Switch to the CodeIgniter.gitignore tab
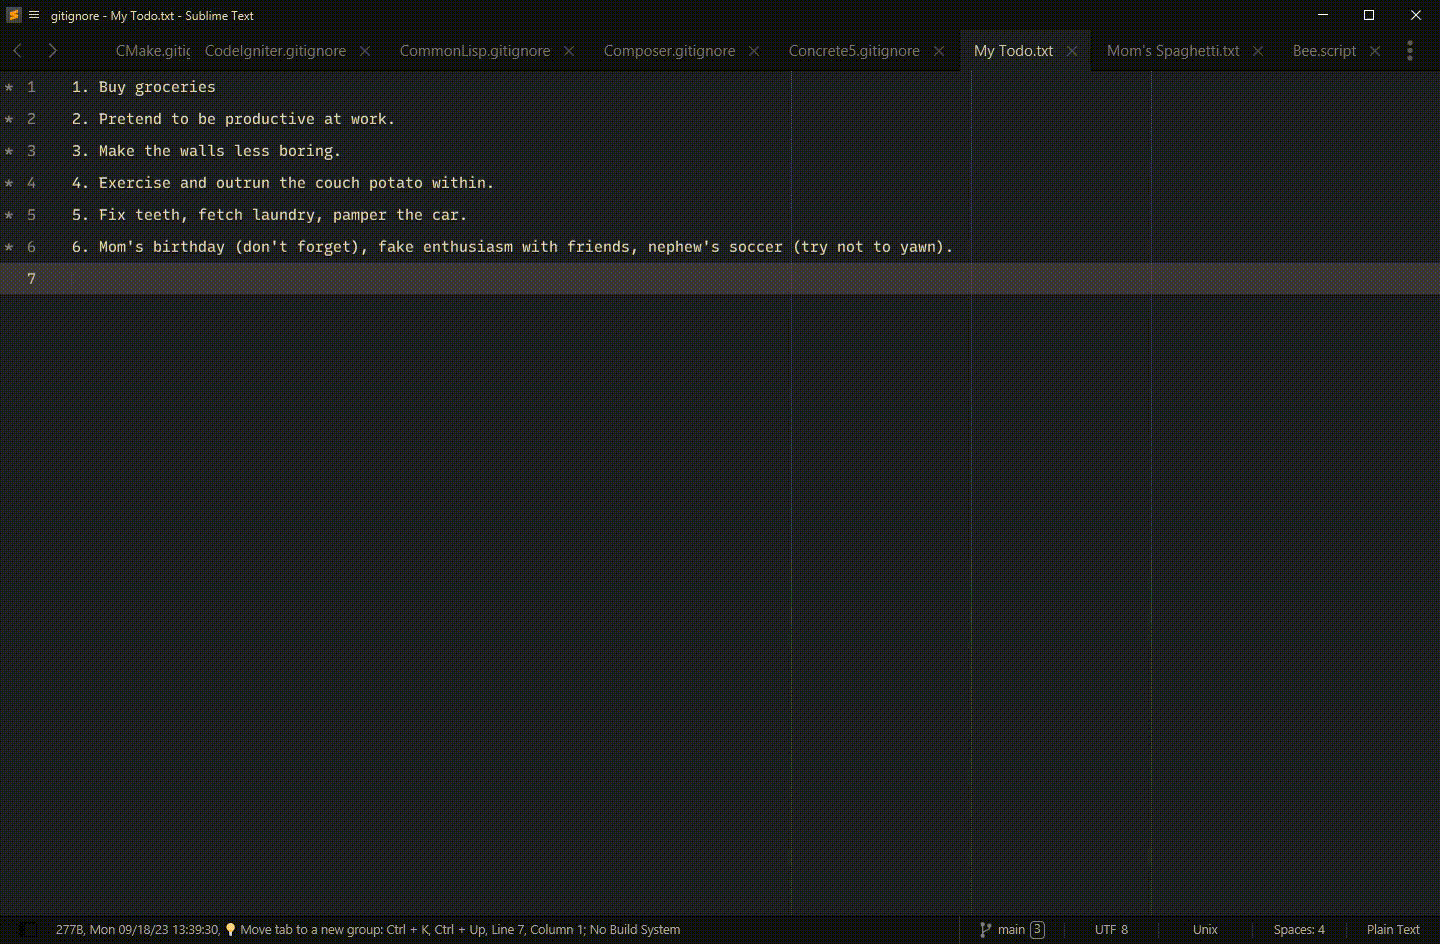The image size is (1440, 944). coord(275,51)
